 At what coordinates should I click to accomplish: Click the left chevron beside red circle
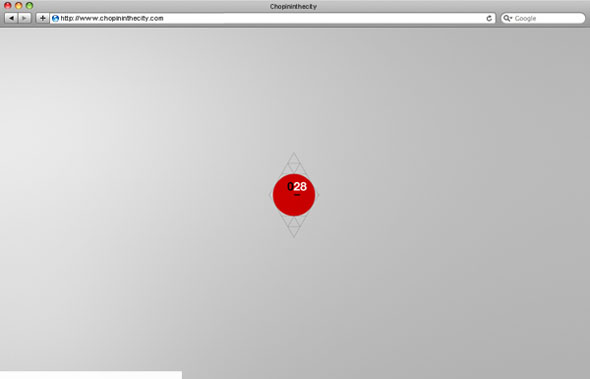(270, 195)
